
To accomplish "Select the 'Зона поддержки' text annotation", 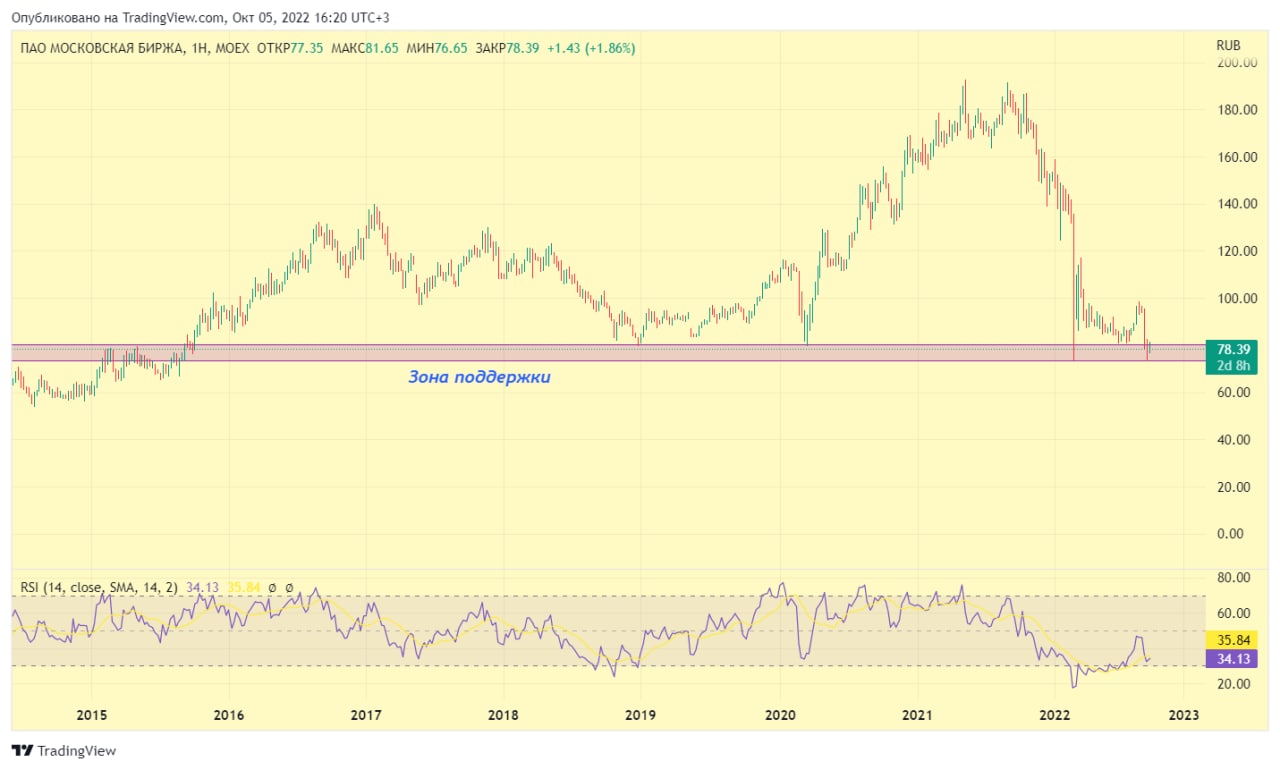I will [479, 377].
